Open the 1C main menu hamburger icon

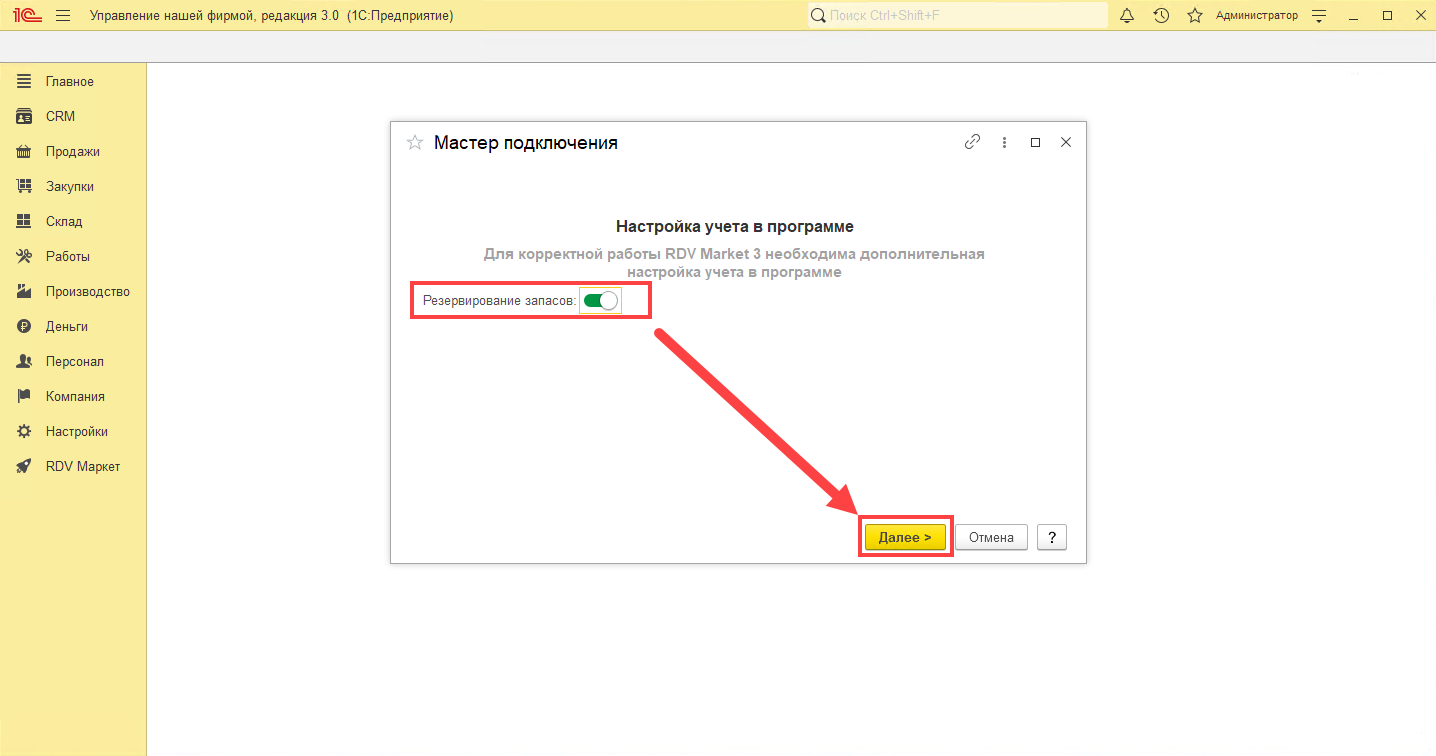point(63,16)
